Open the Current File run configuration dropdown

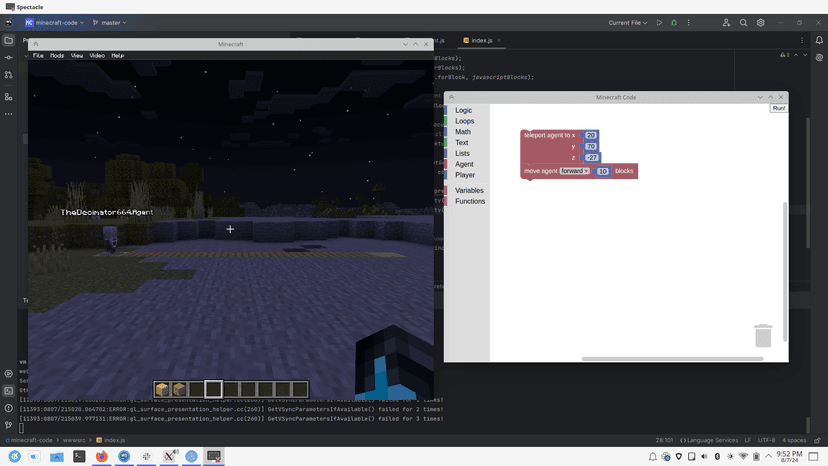(628, 23)
